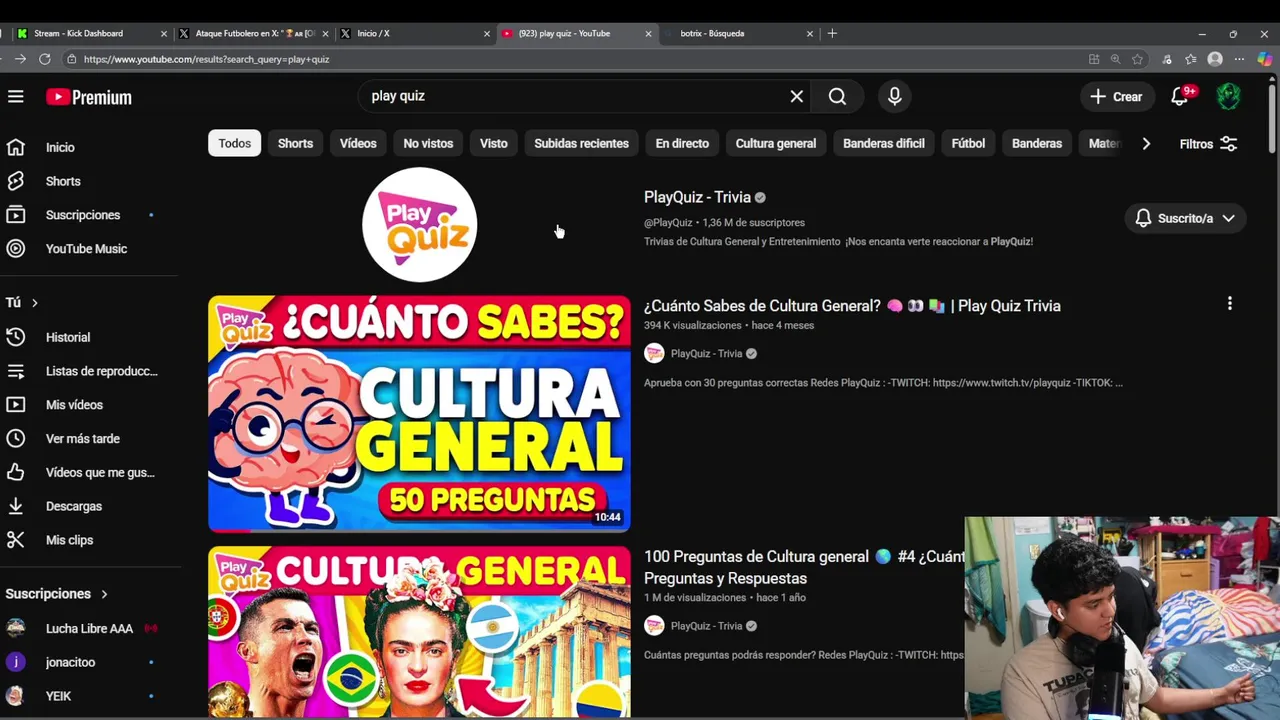Viewport: 1280px width, 720px height.
Task: Open video title 100 Preguntas de Cultura general
Action: pos(804,567)
